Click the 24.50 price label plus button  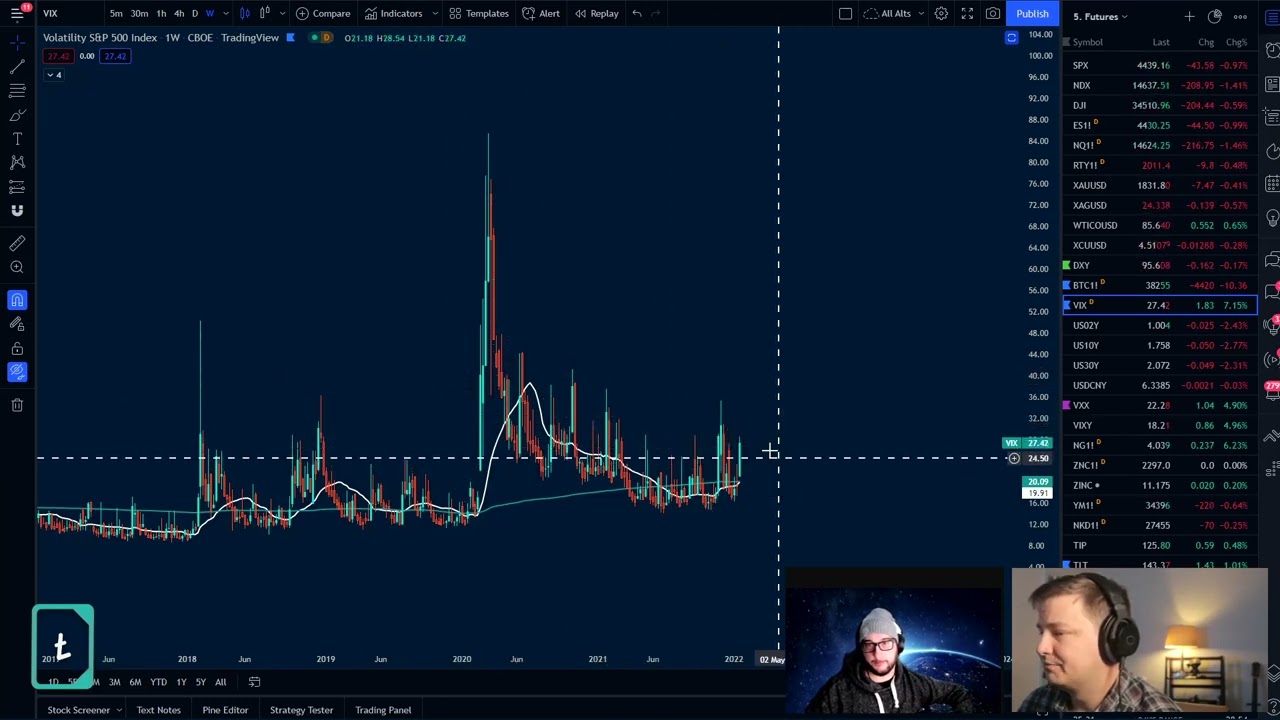click(1013, 458)
